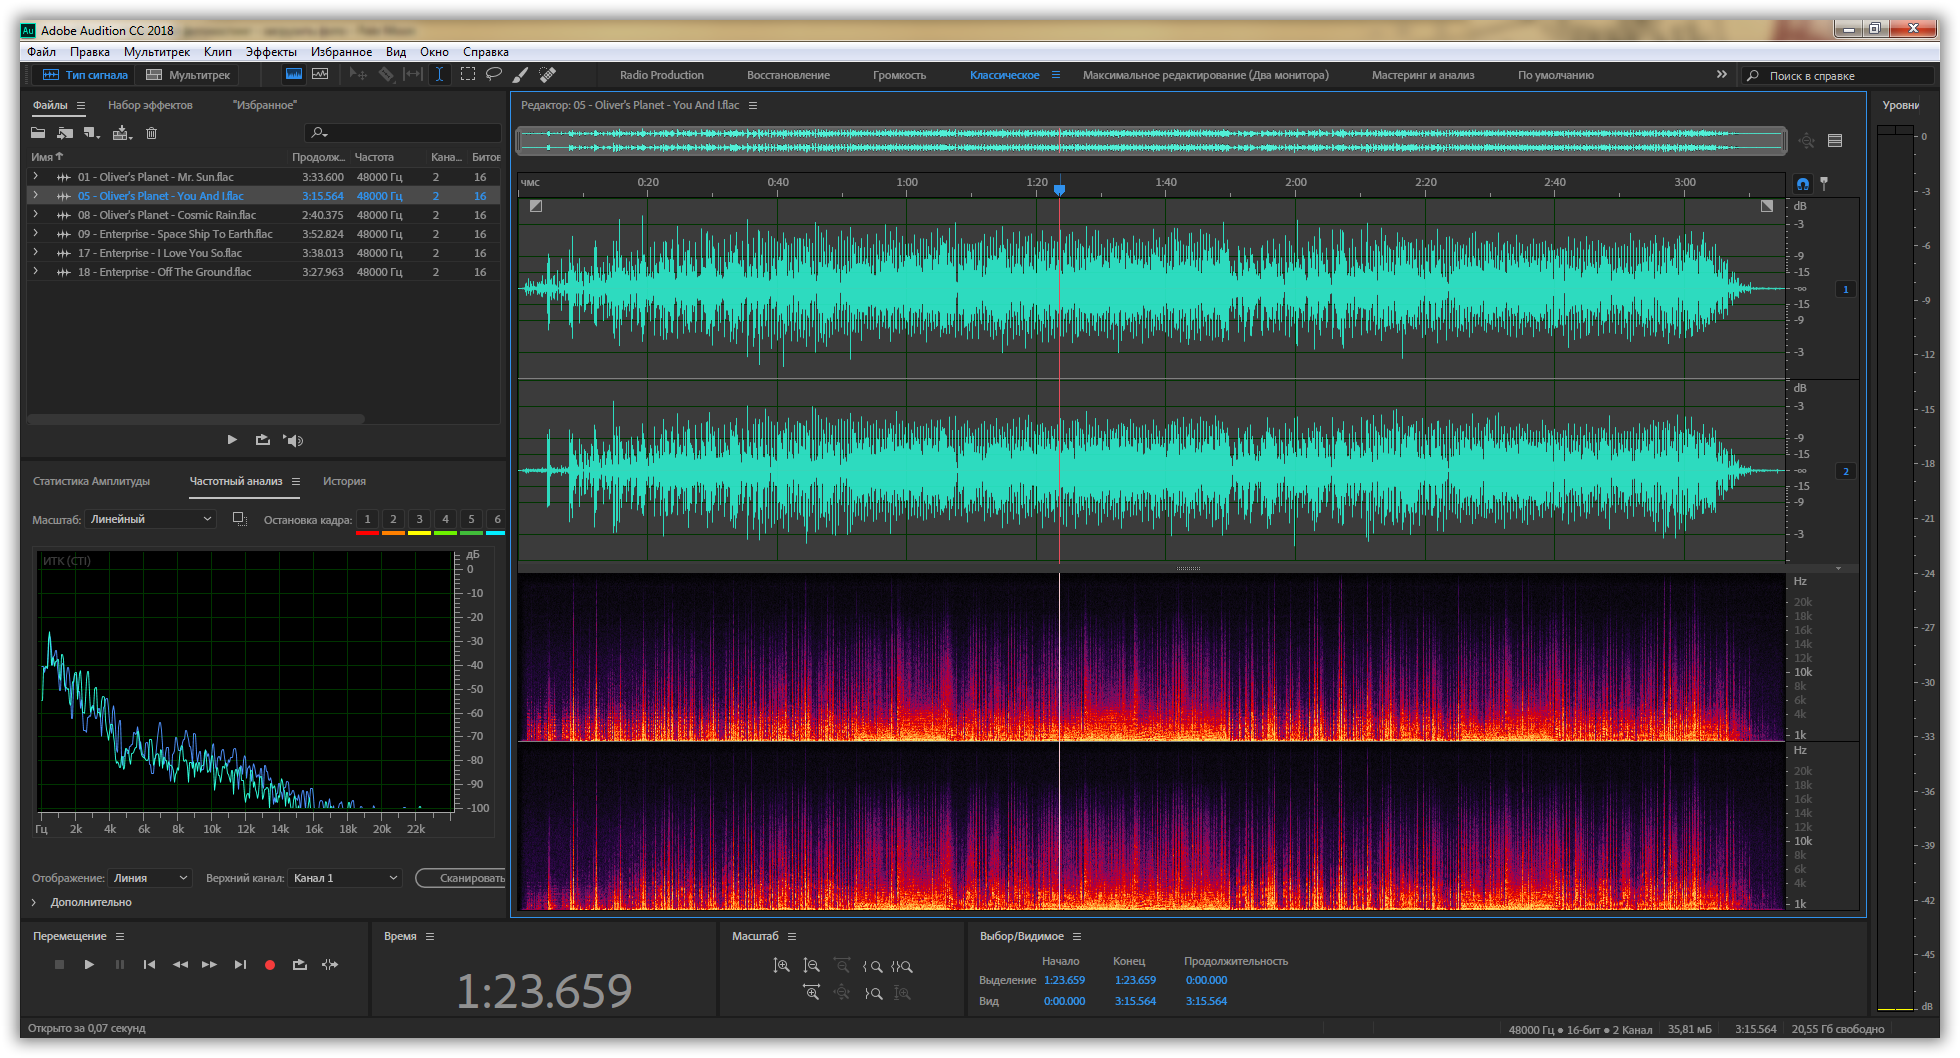Image resolution: width=1960 pixels, height=1058 pixels.
Task: Click the Fast Forward transport button
Action: [209, 965]
